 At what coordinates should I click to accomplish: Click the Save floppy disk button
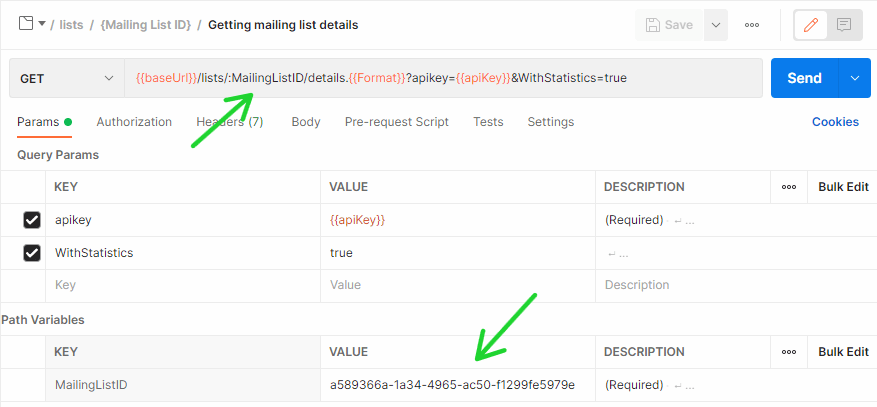(669, 25)
